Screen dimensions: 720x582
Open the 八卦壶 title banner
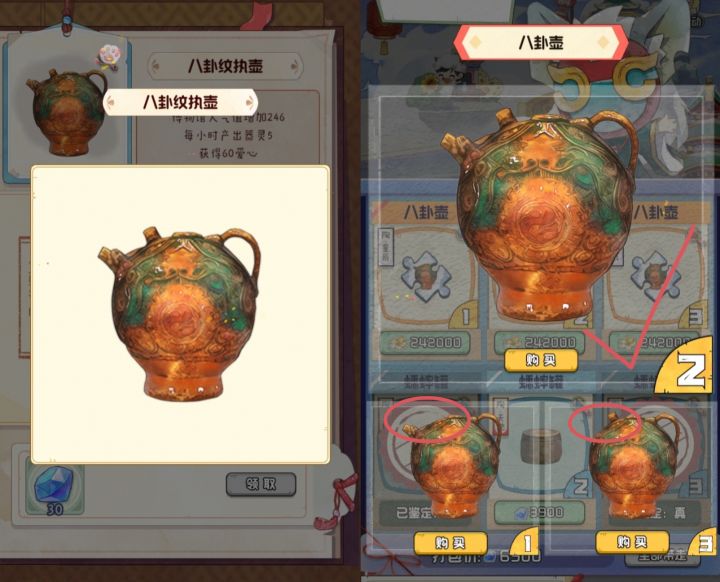[x=541, y=43]
